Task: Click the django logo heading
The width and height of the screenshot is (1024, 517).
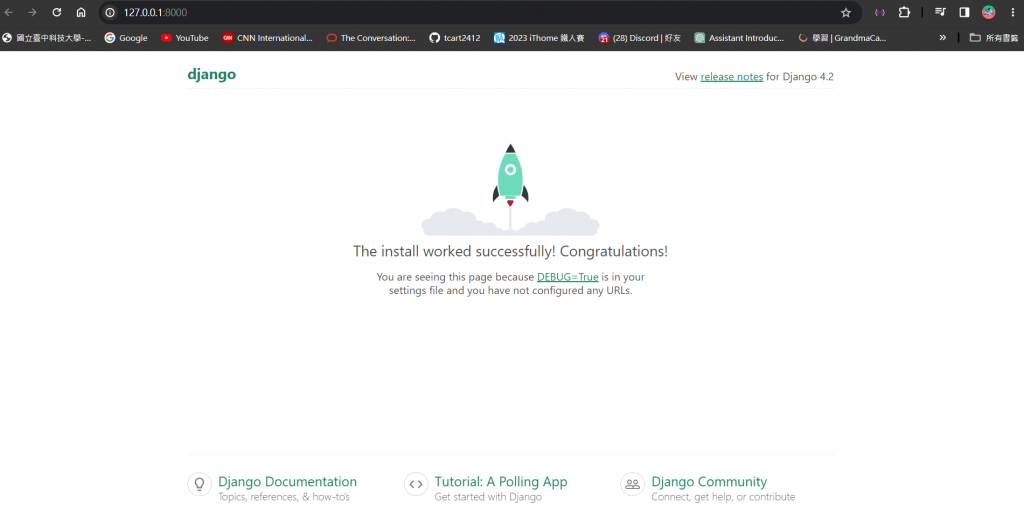Action: point(212,74)
